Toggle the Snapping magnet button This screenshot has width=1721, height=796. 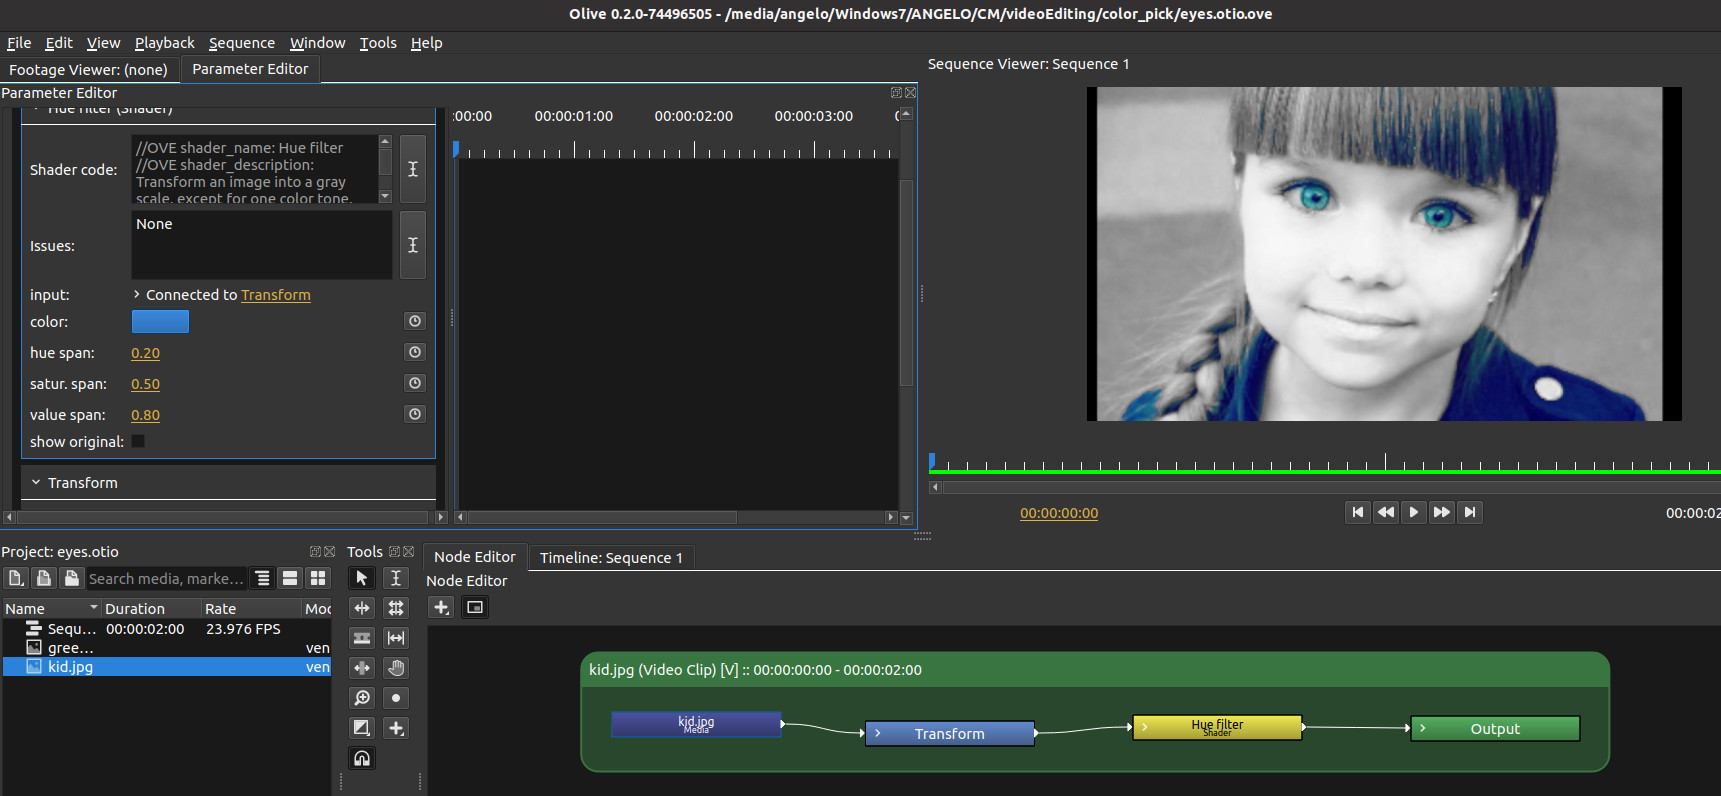362,758
